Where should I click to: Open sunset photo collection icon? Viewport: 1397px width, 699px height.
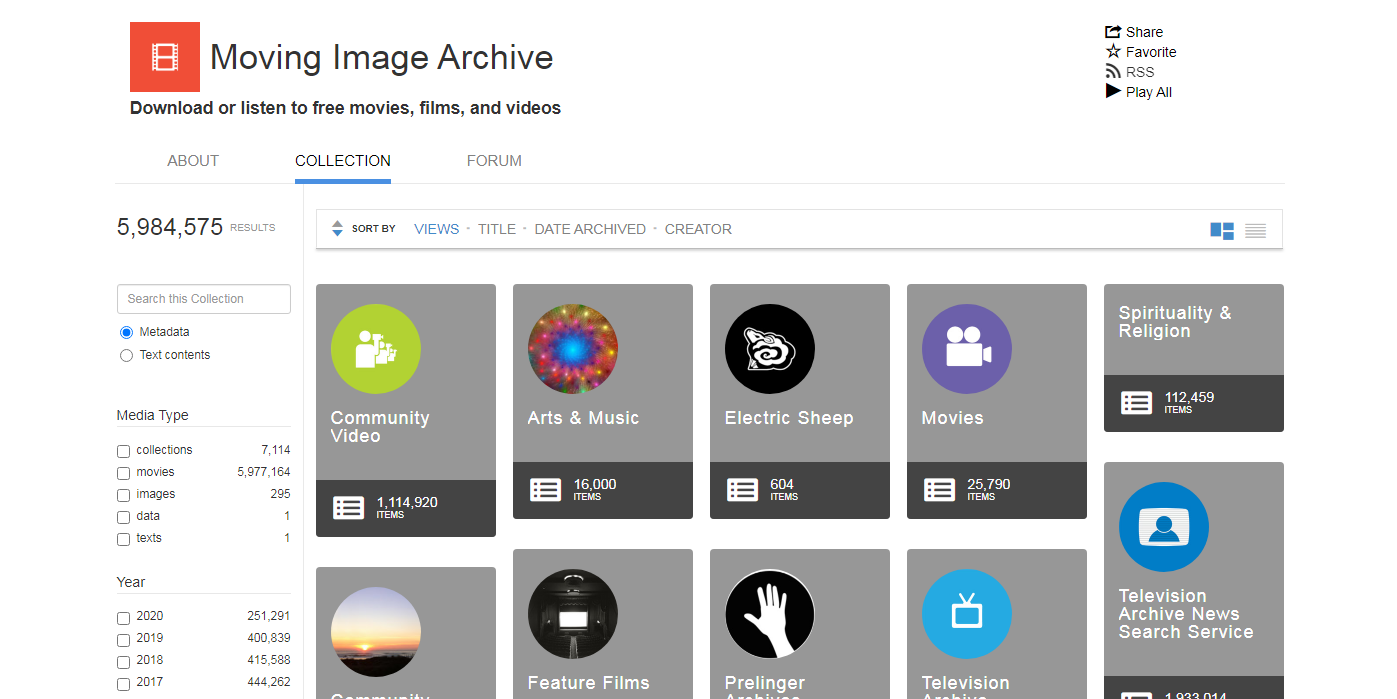point(376,632)
